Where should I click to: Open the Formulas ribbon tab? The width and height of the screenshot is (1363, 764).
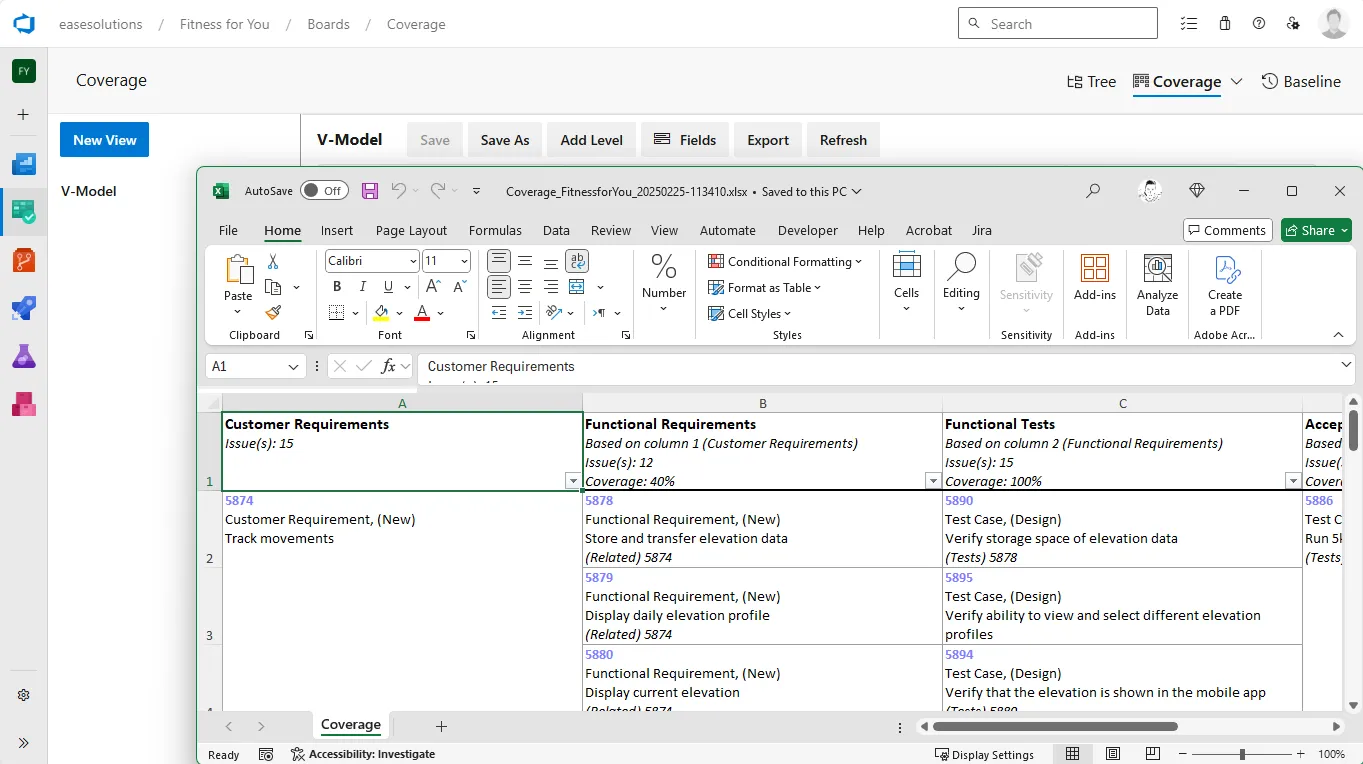point(495,230)
